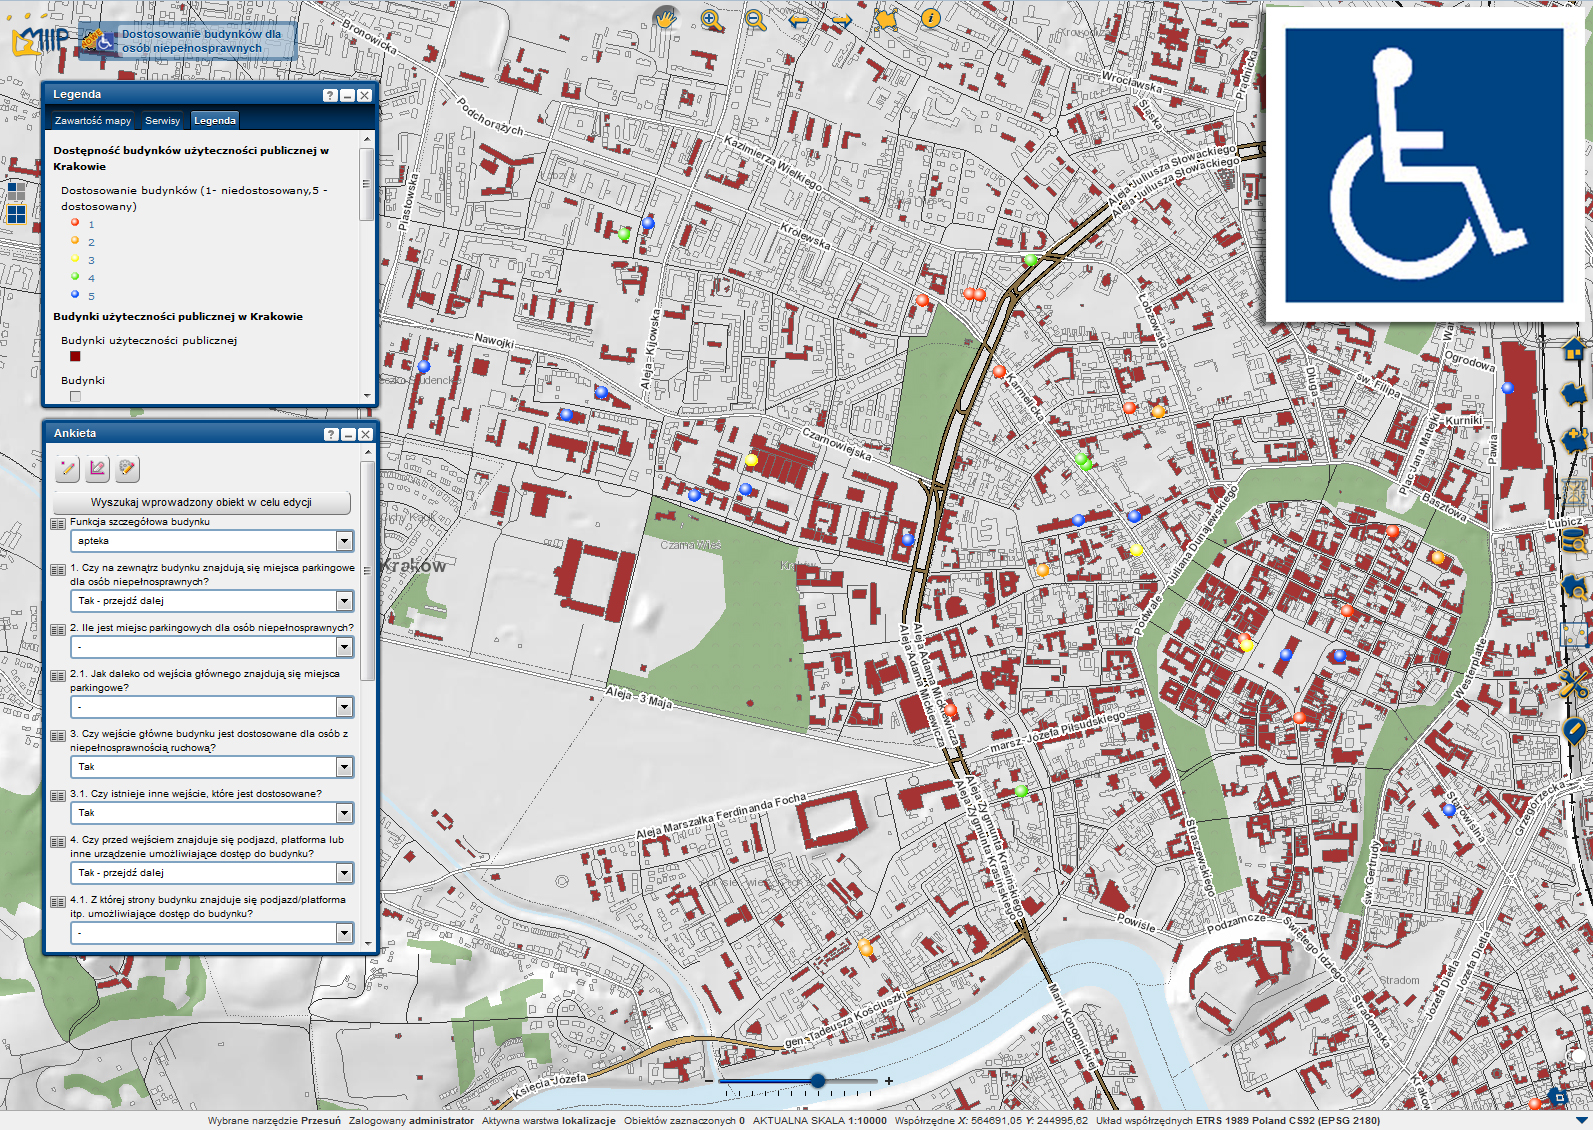Activate the zoom out magnifier tool
1593x1130 pixels.
coord(756,20)
